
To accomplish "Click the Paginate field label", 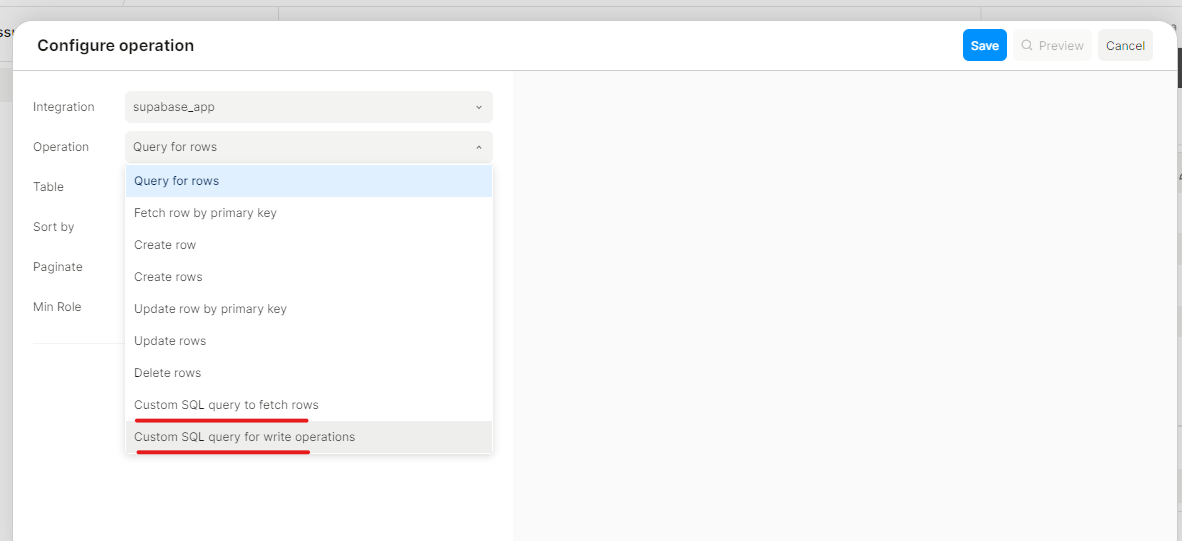I will pos(58,267).
